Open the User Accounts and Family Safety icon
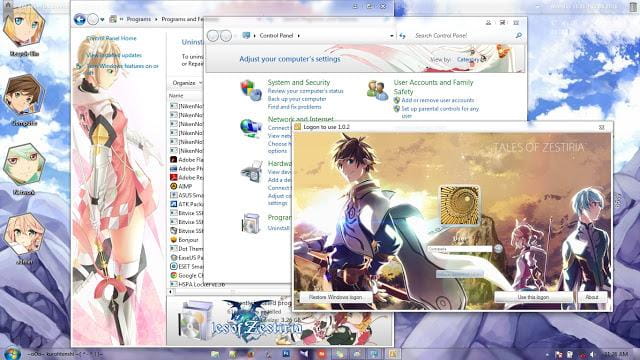The width and height of the screenshot is (640, 360). tap(377, 90)
